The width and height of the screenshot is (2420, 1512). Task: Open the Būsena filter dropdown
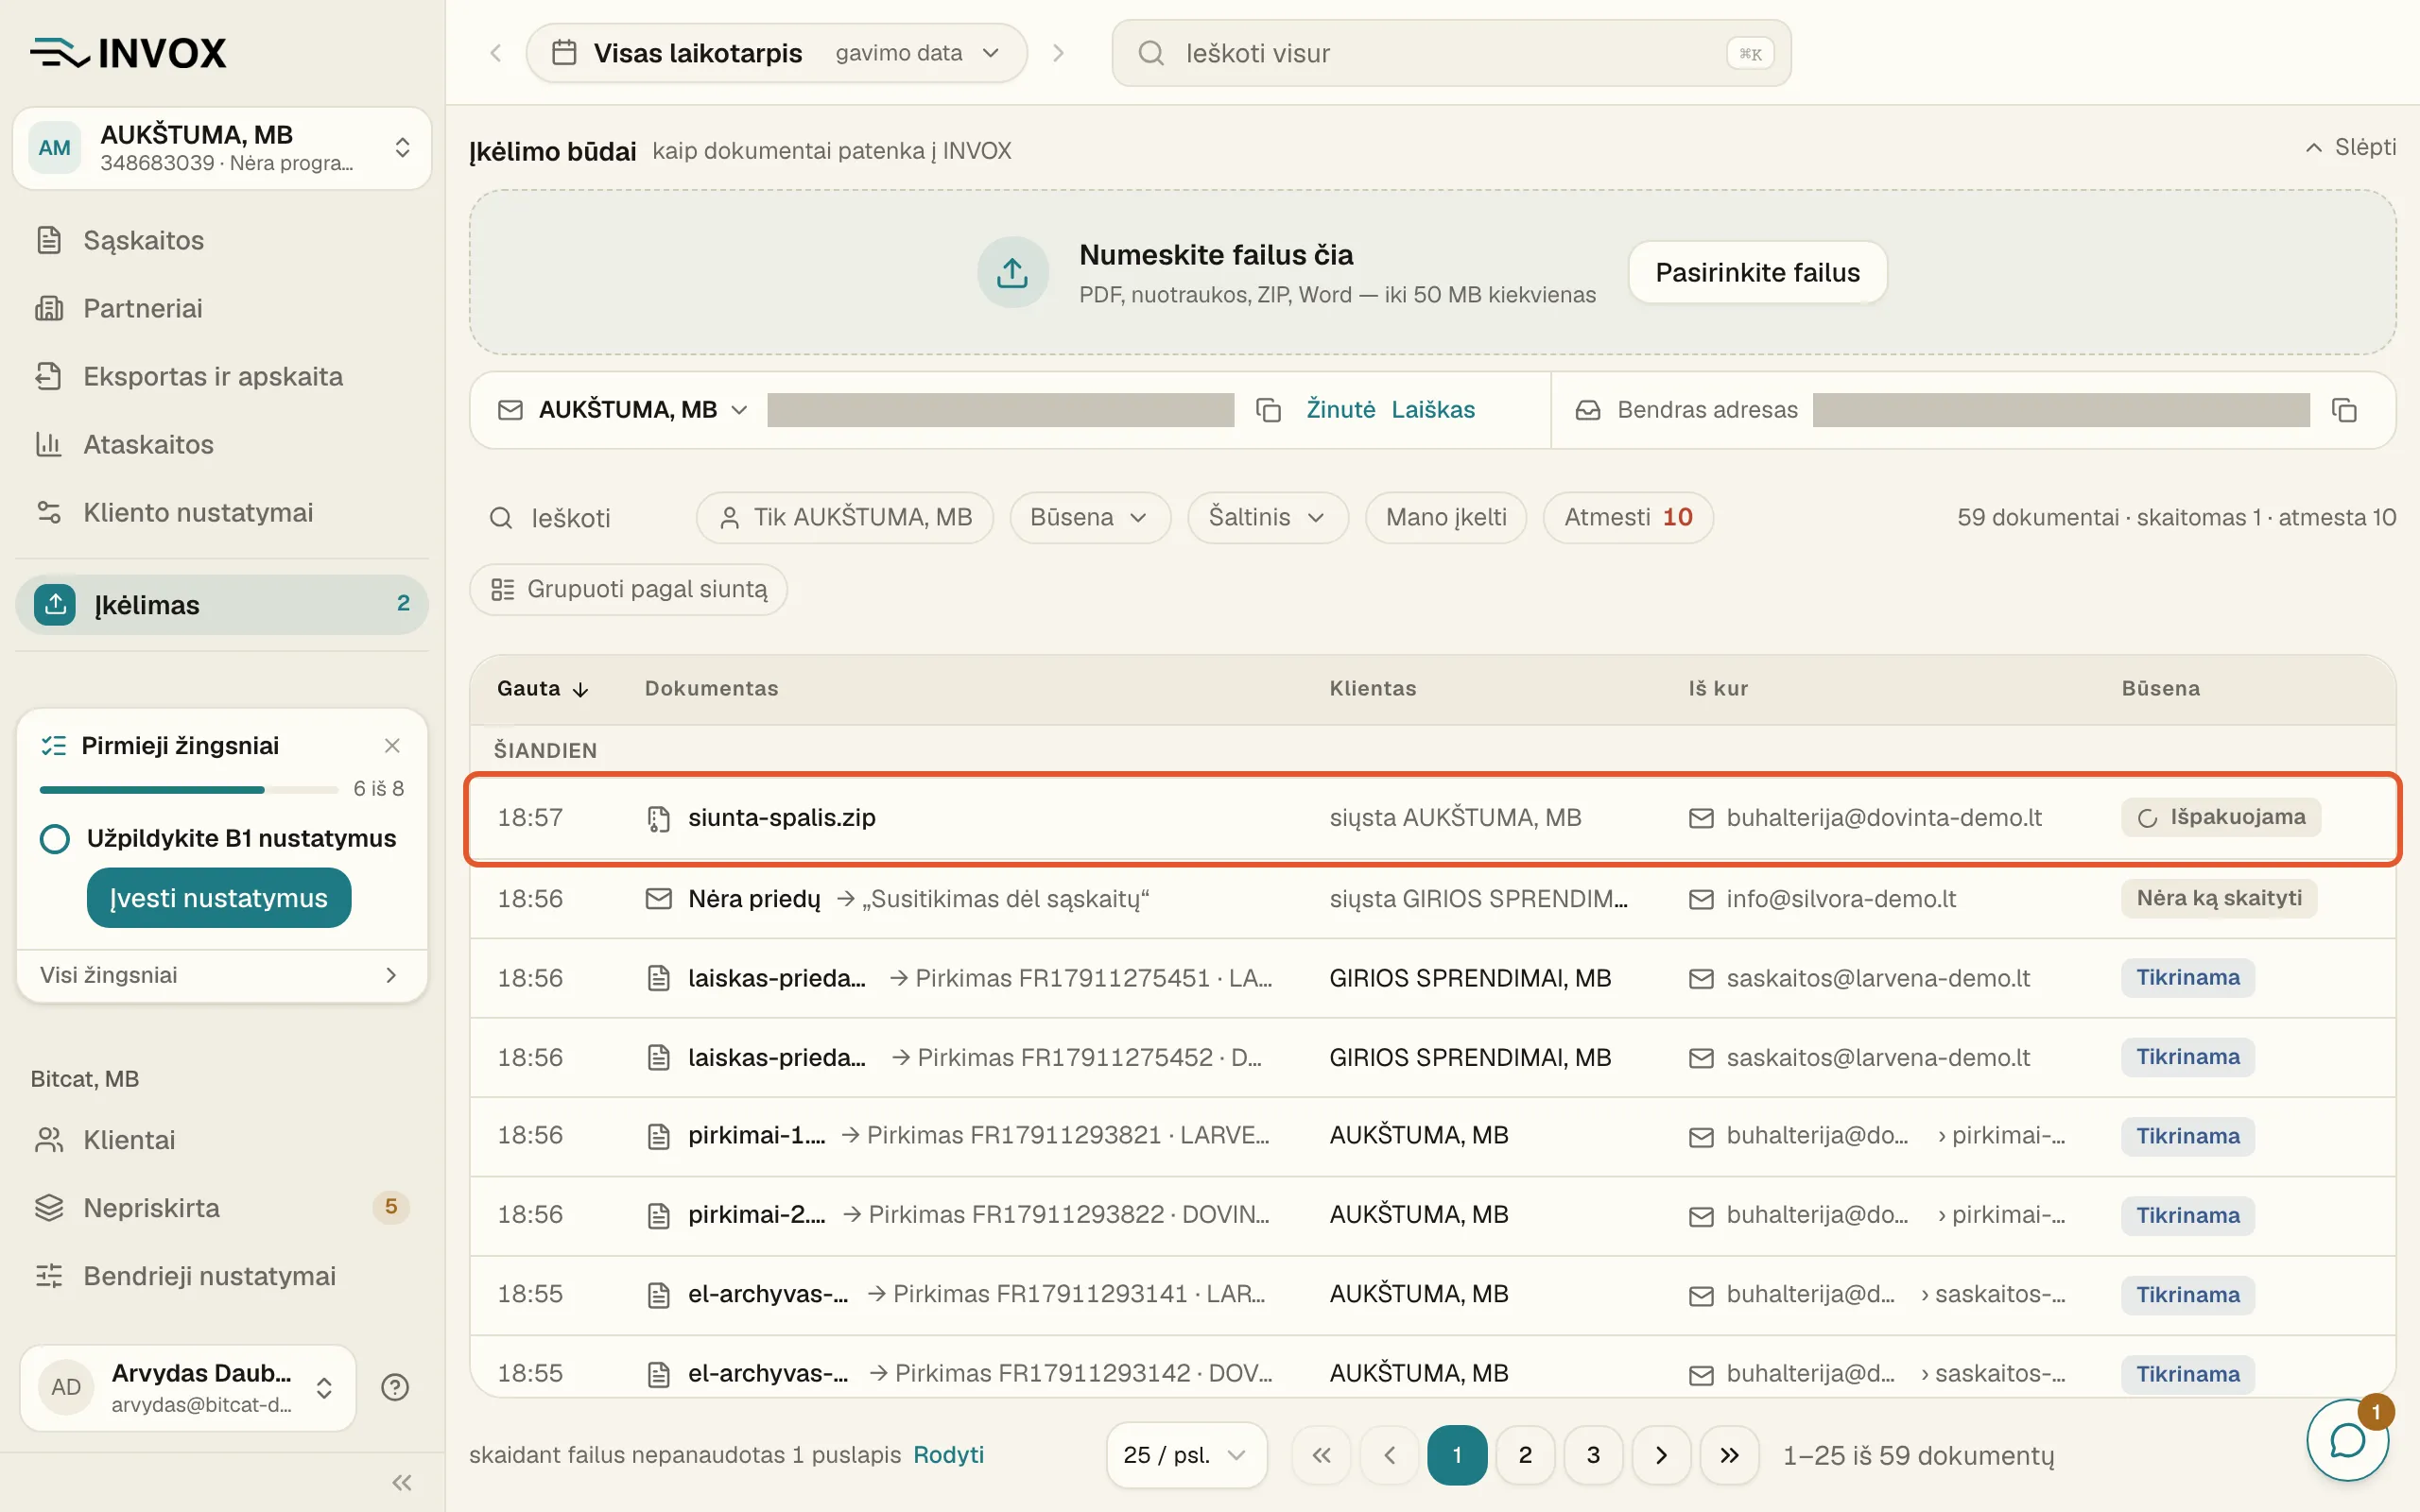click(1090, 518)
